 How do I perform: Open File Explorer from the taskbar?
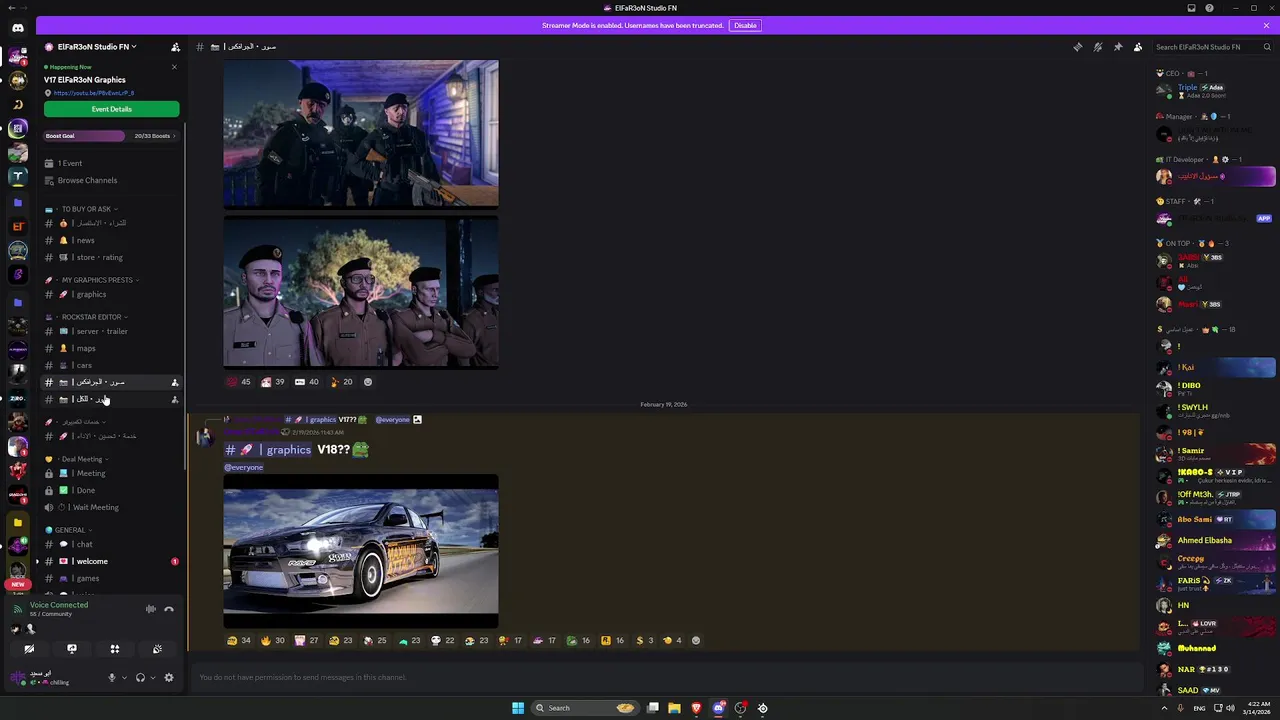click(x=674, y=708)
